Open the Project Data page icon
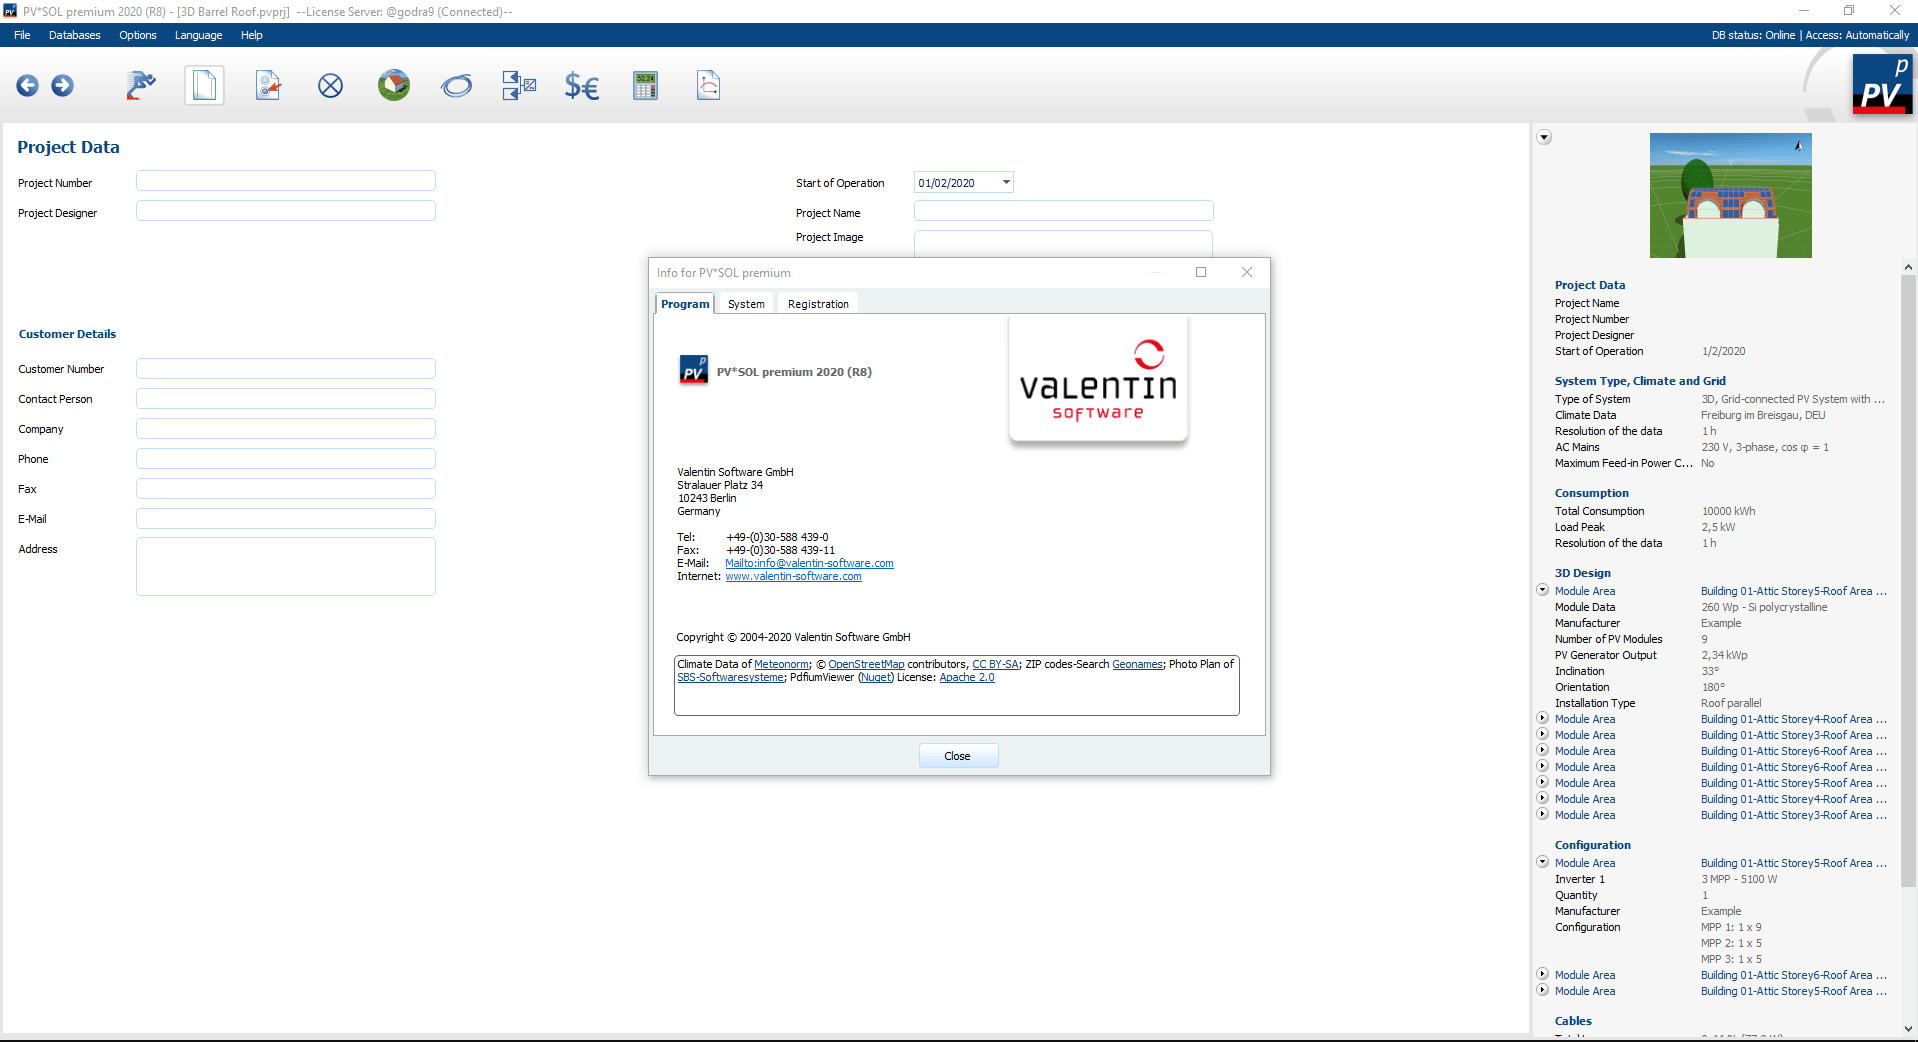This screenshot has height=1042, width=1918. [204, 86]
